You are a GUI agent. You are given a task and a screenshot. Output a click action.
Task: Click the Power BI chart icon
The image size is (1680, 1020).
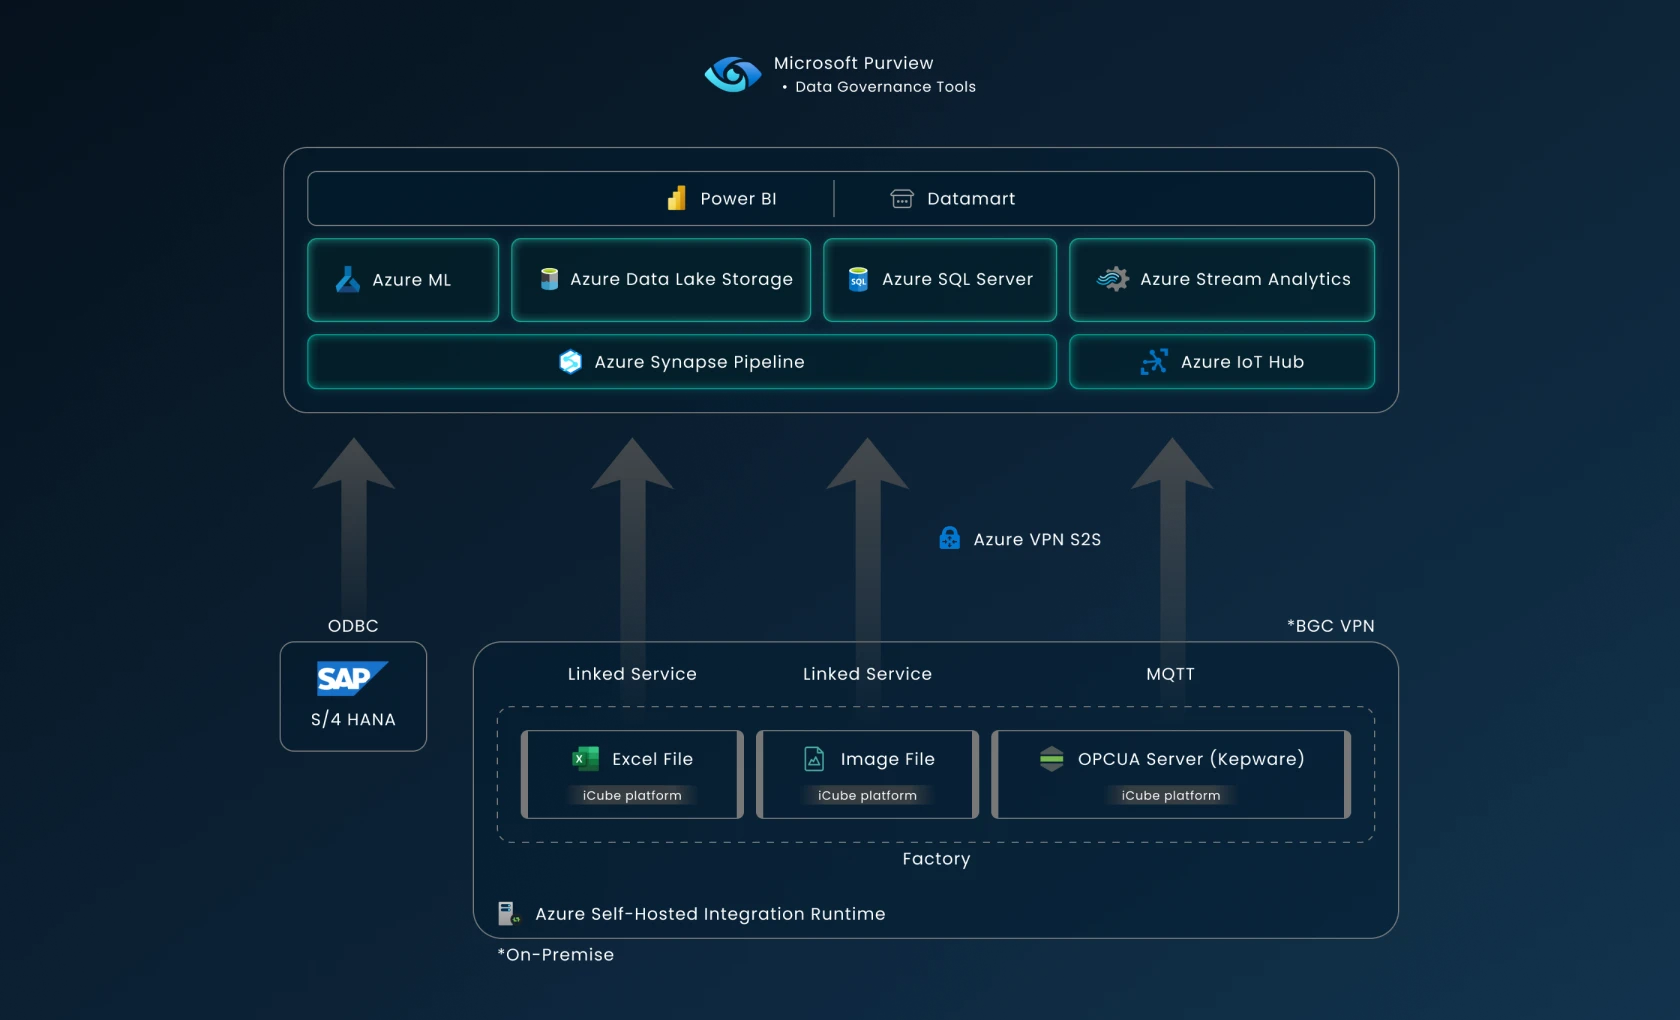pos(677,198)
